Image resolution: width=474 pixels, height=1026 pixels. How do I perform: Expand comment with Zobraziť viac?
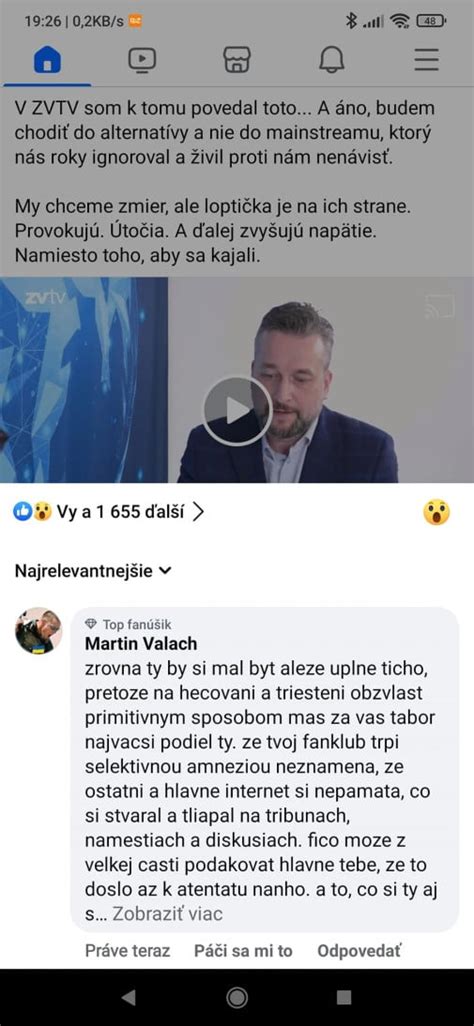point(168,913)
